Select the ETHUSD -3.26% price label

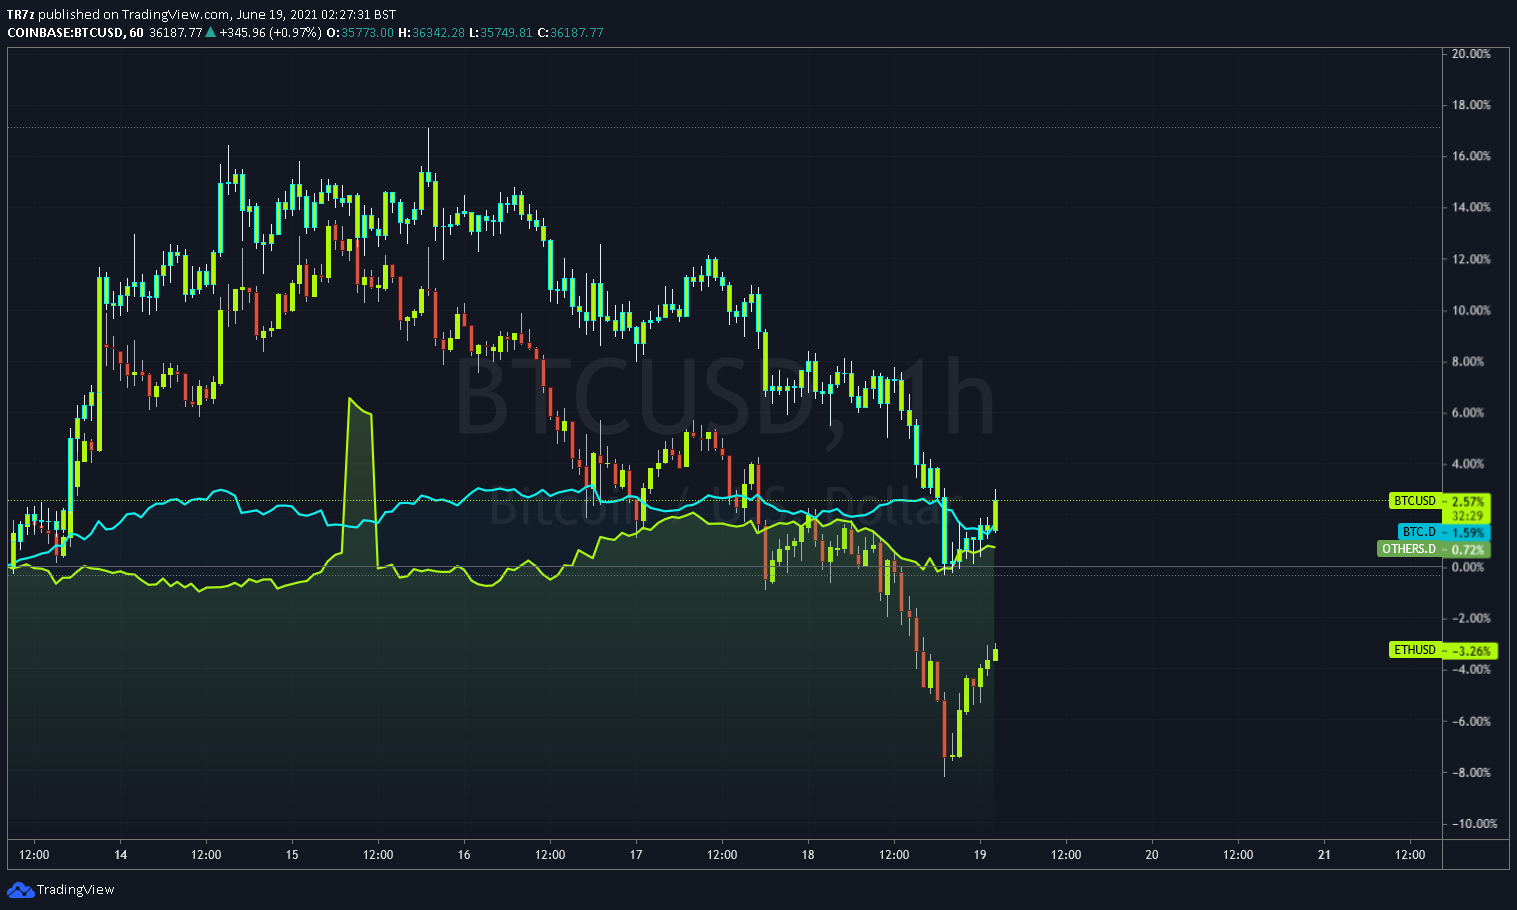(x=1444, y=650)
